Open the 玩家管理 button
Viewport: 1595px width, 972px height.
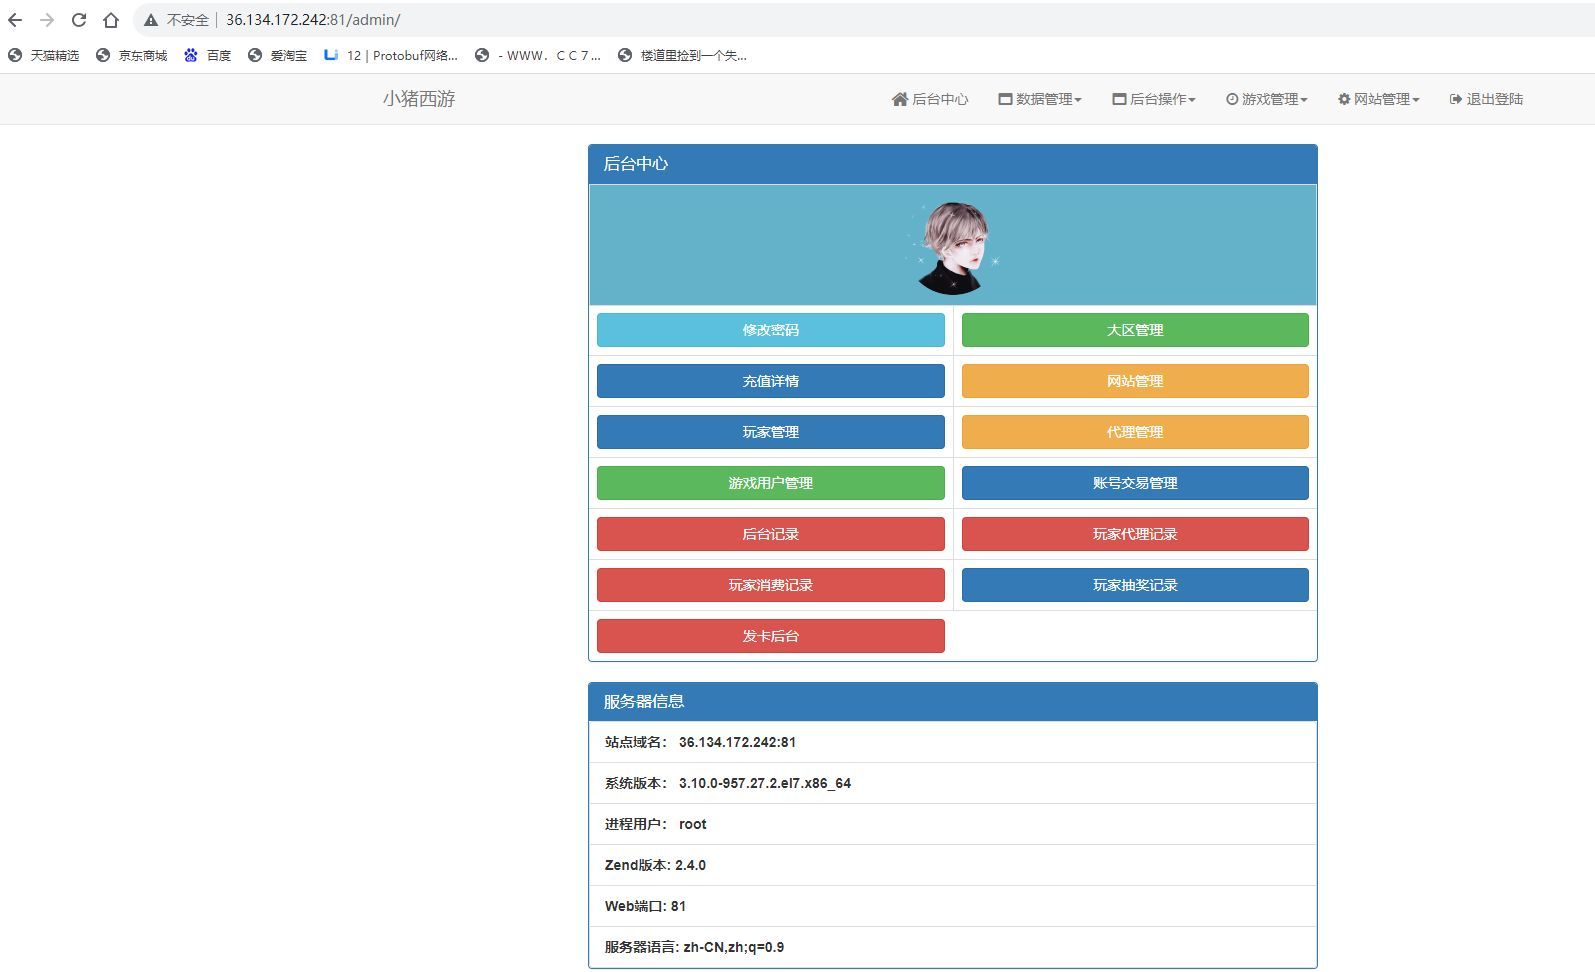[771, 432]
